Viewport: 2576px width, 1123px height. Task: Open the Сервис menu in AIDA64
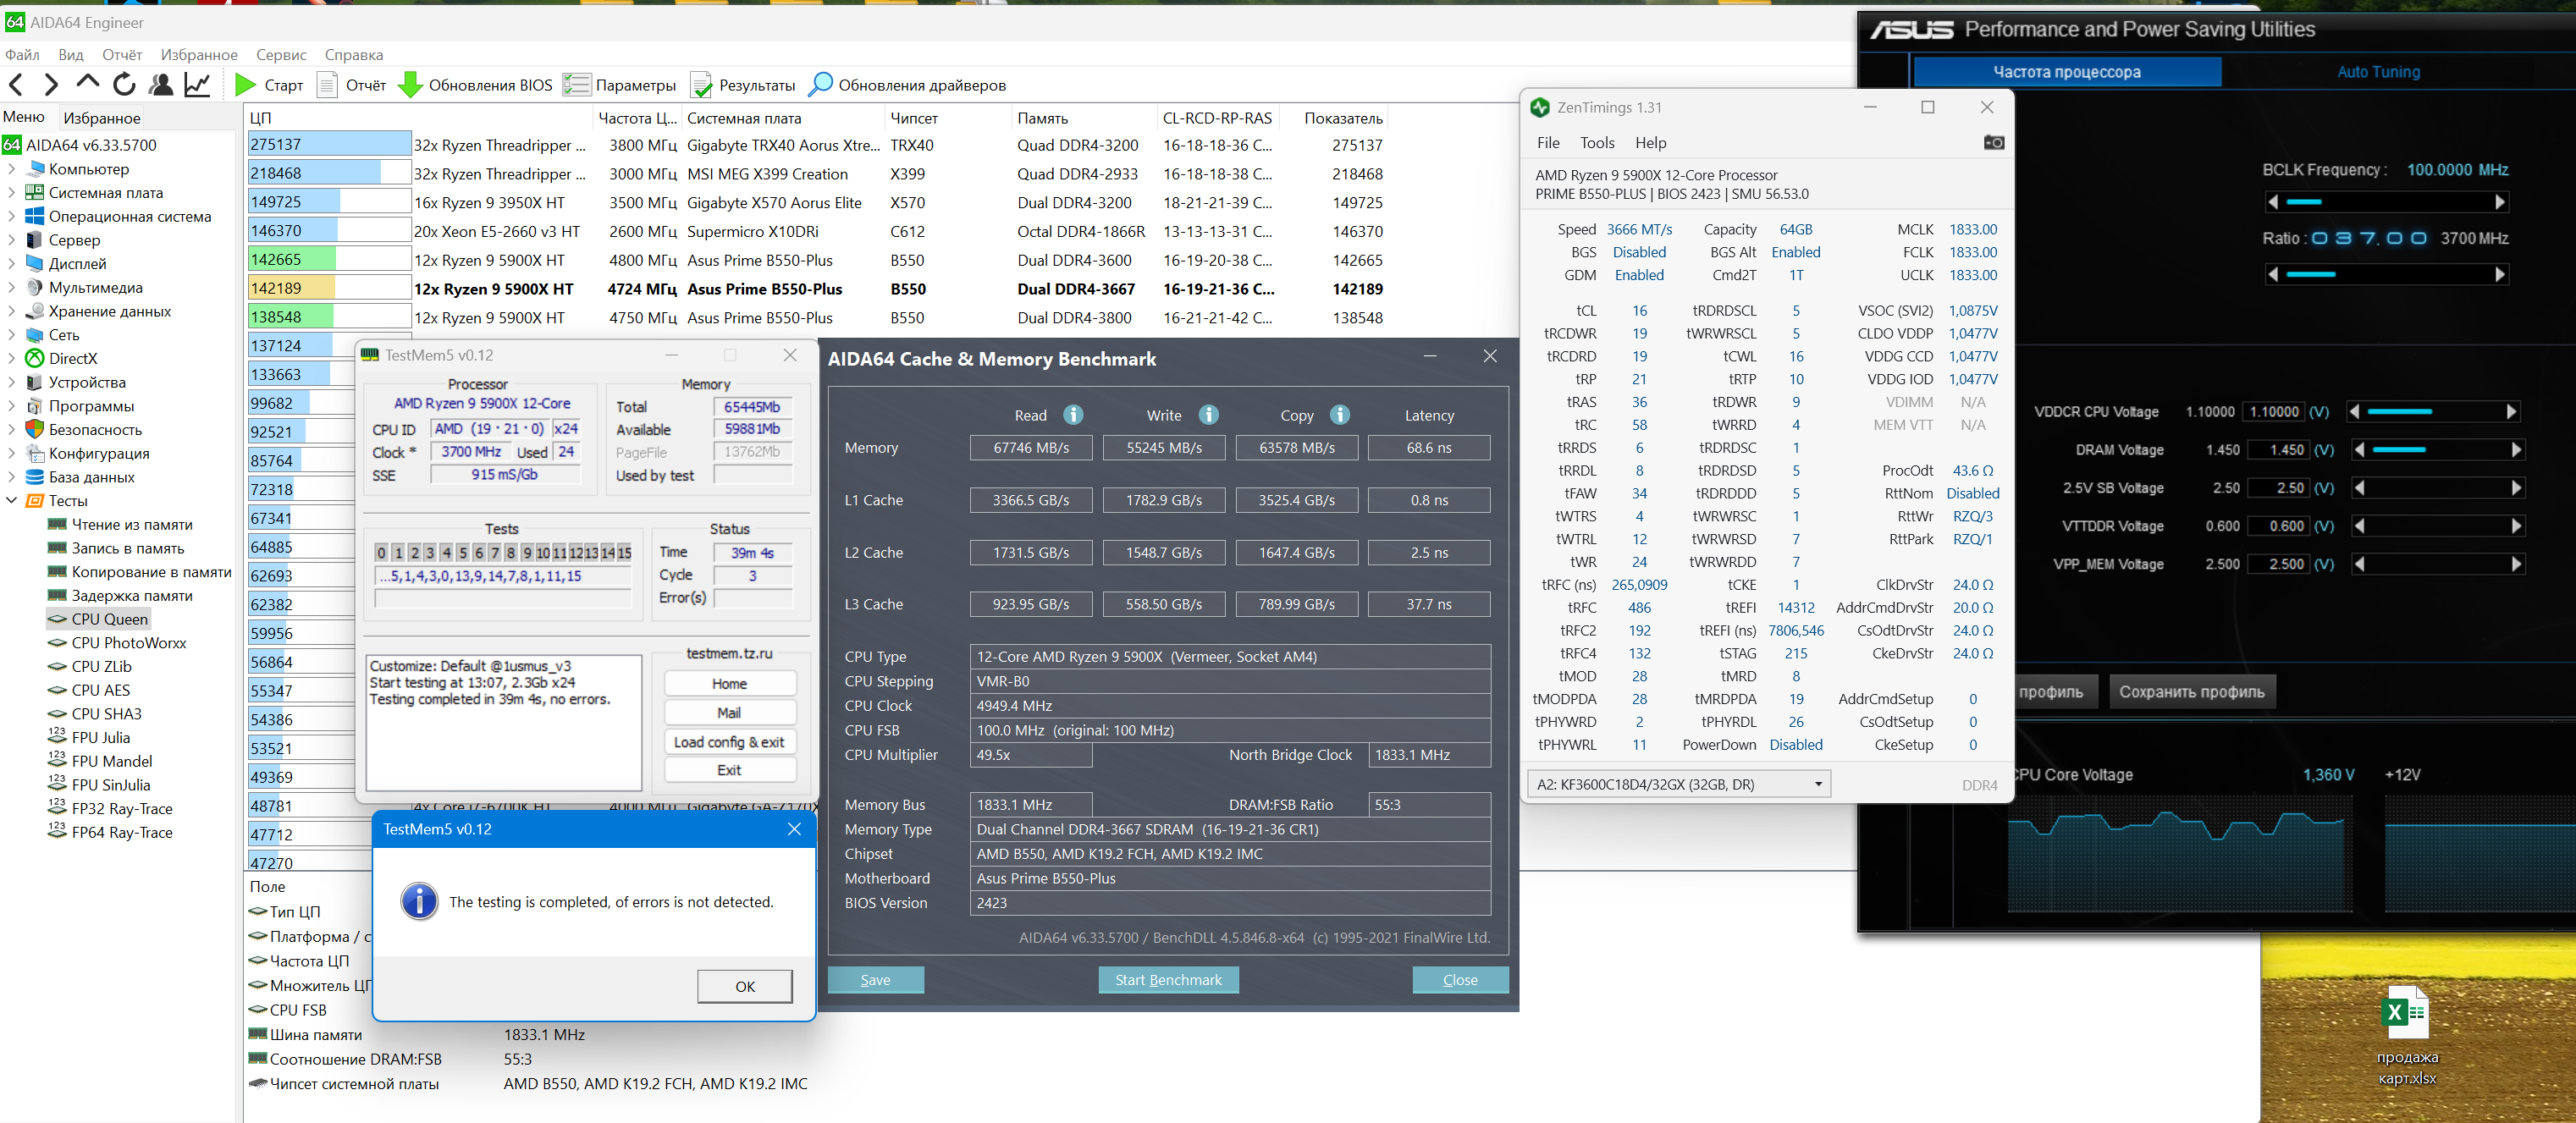[281, 55]
